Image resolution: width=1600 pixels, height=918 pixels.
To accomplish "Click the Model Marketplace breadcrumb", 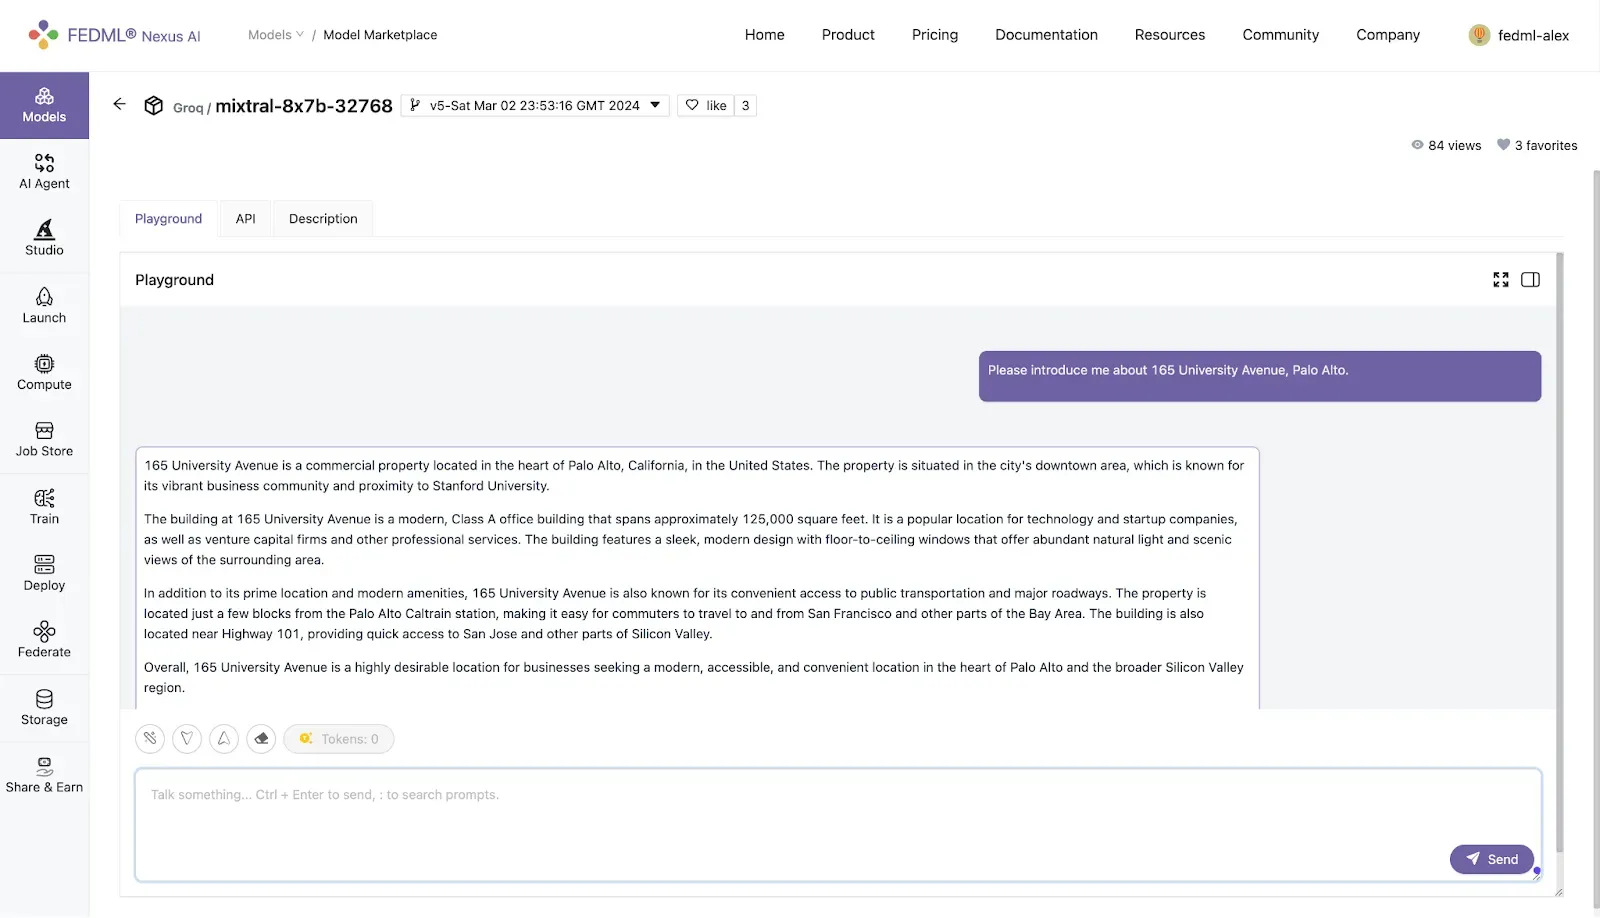I will 380,35.
